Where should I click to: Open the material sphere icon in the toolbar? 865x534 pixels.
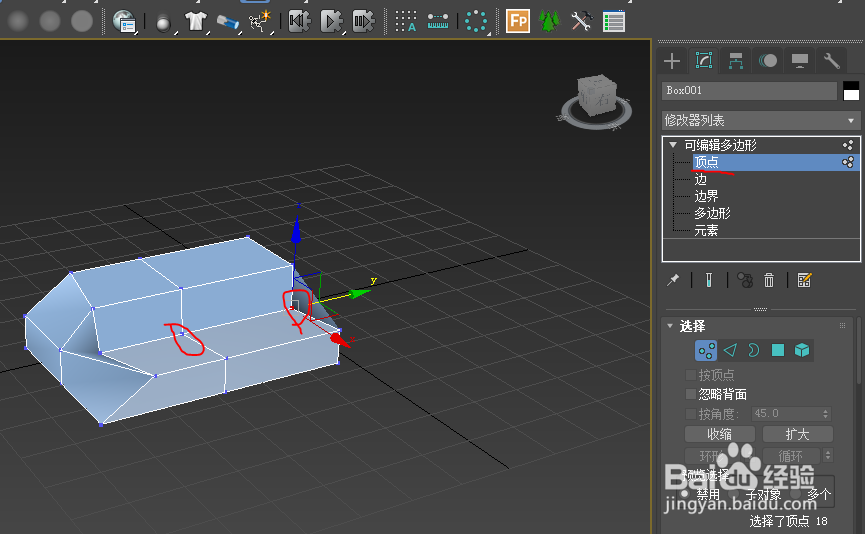(x=163, y=23)
